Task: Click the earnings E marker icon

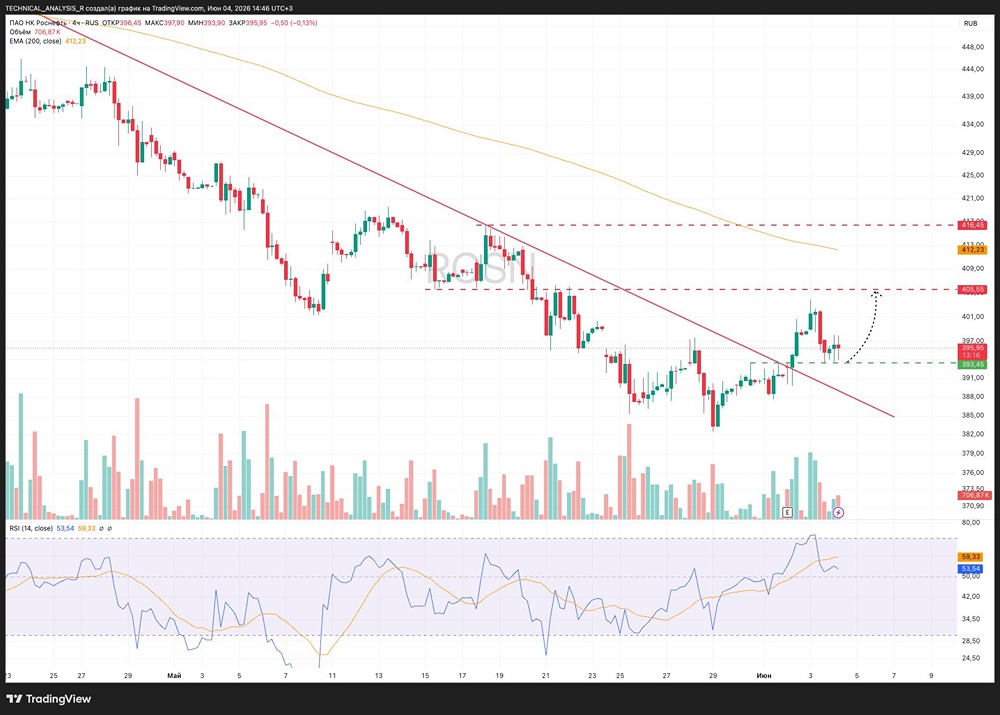Action: [x=787, y=512]
